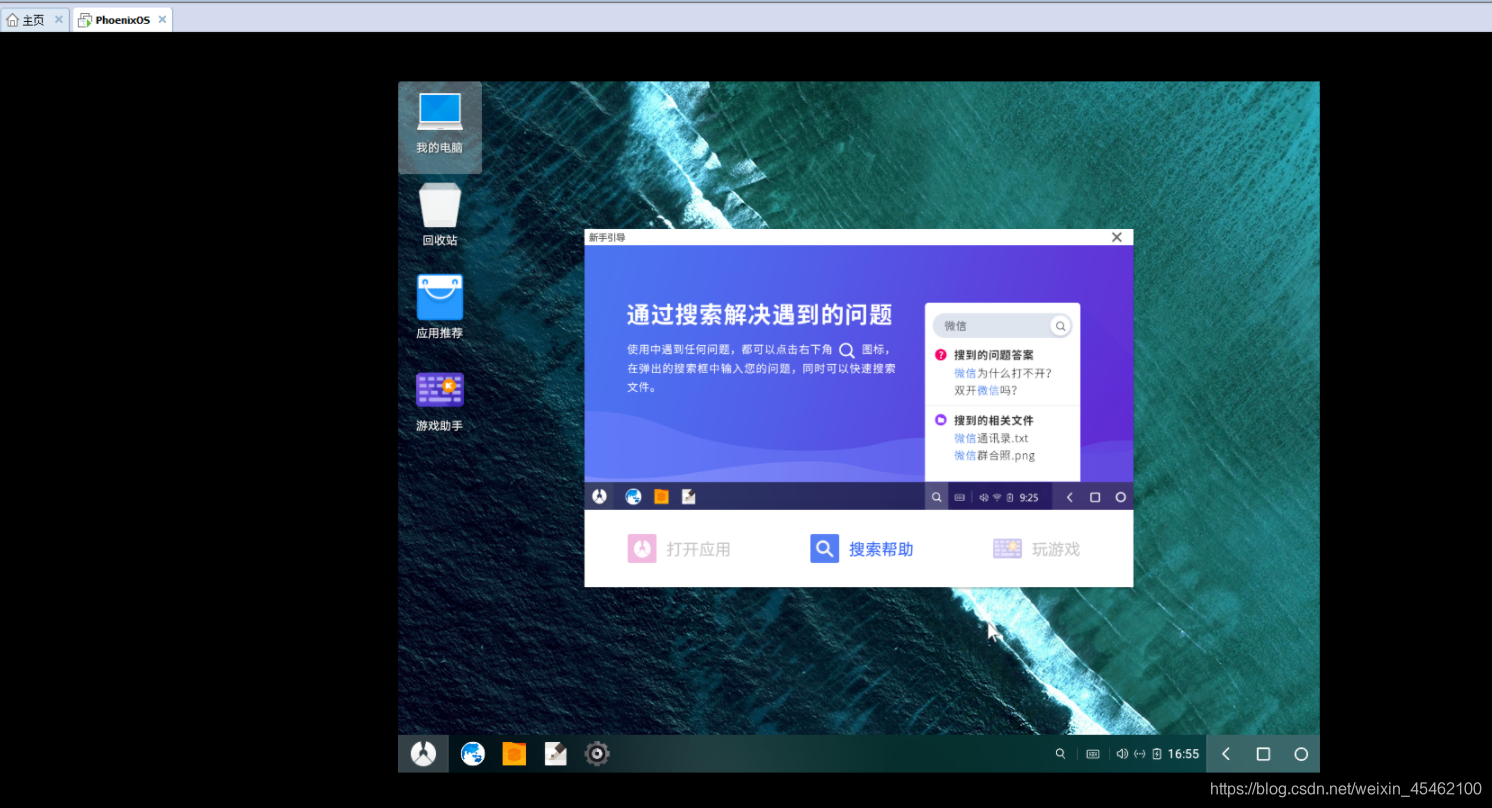The height and width of the screenshot is (808, 1492).
Task: Select the 我的电脑 desktop icon
Action: pos(440,125)
